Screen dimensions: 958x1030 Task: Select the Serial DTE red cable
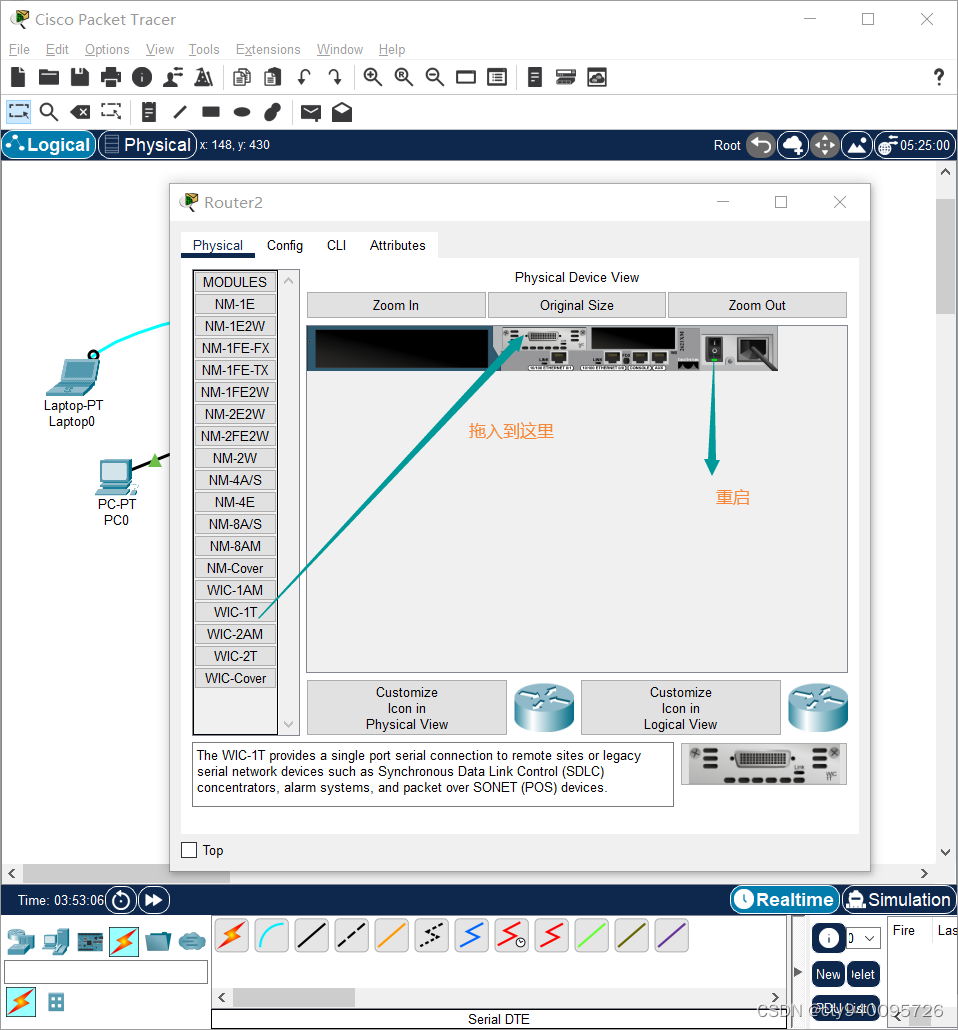click(x=552, y=935)
